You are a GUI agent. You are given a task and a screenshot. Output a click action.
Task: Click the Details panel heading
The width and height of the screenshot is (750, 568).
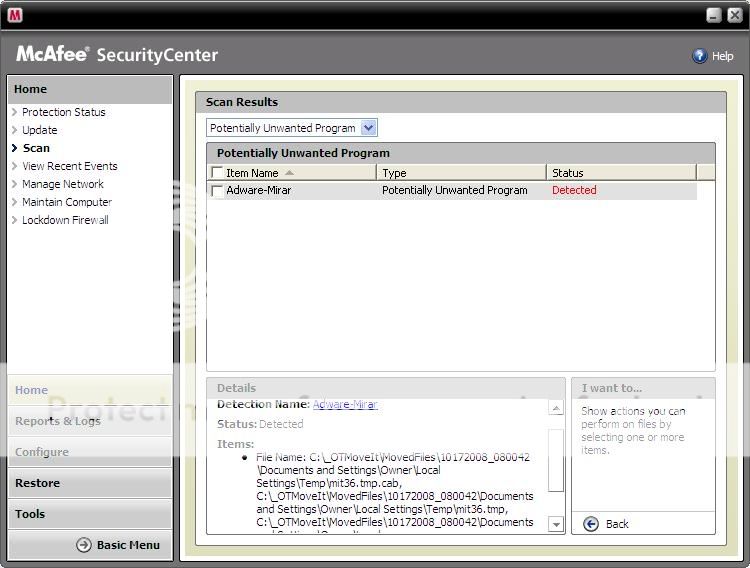coord(236,388)
